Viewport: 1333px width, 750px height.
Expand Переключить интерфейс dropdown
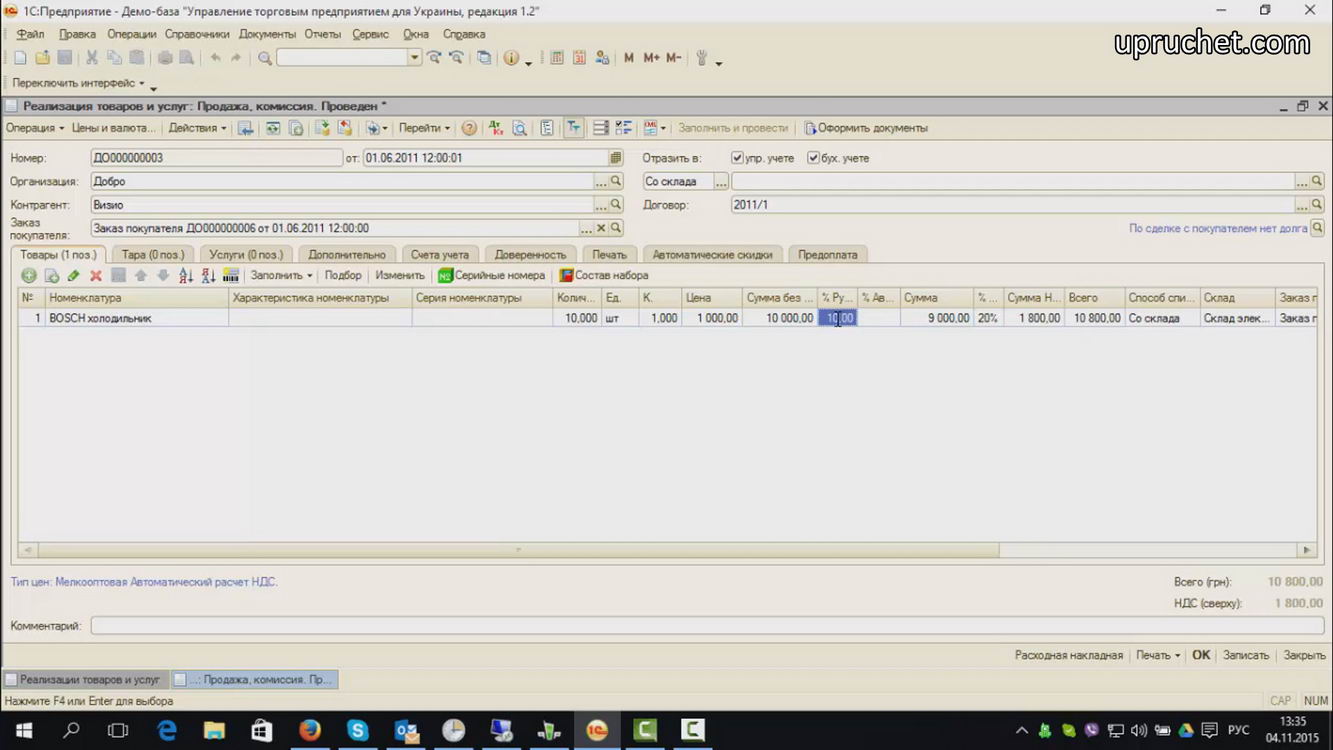click(x=79, y=83)
